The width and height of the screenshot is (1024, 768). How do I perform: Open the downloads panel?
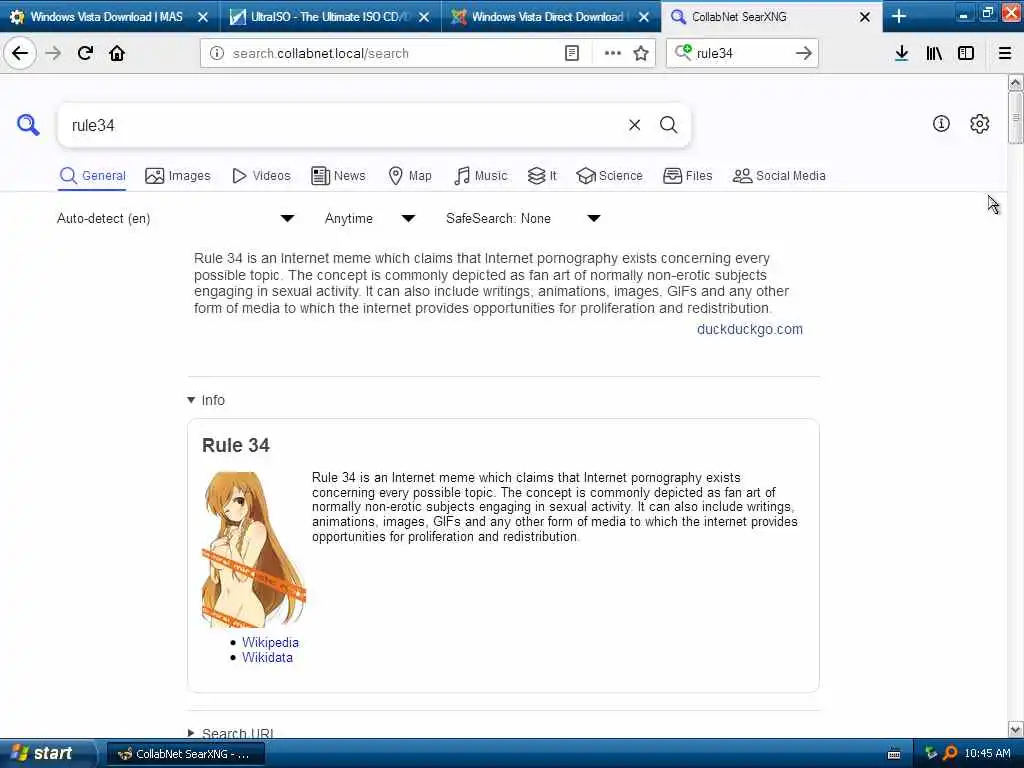[x=901, y=53]
